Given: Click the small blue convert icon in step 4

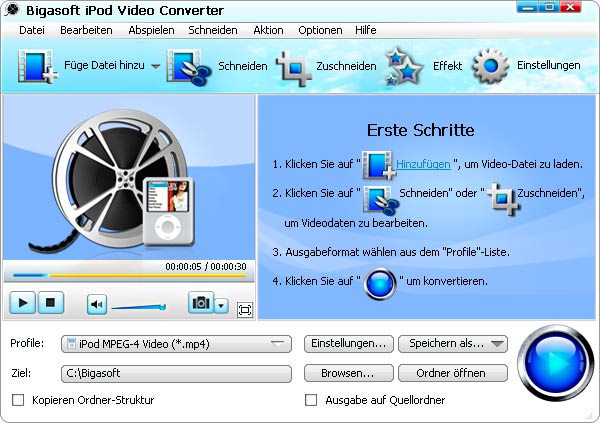Looking at the screenshot, I should point(380,284).
